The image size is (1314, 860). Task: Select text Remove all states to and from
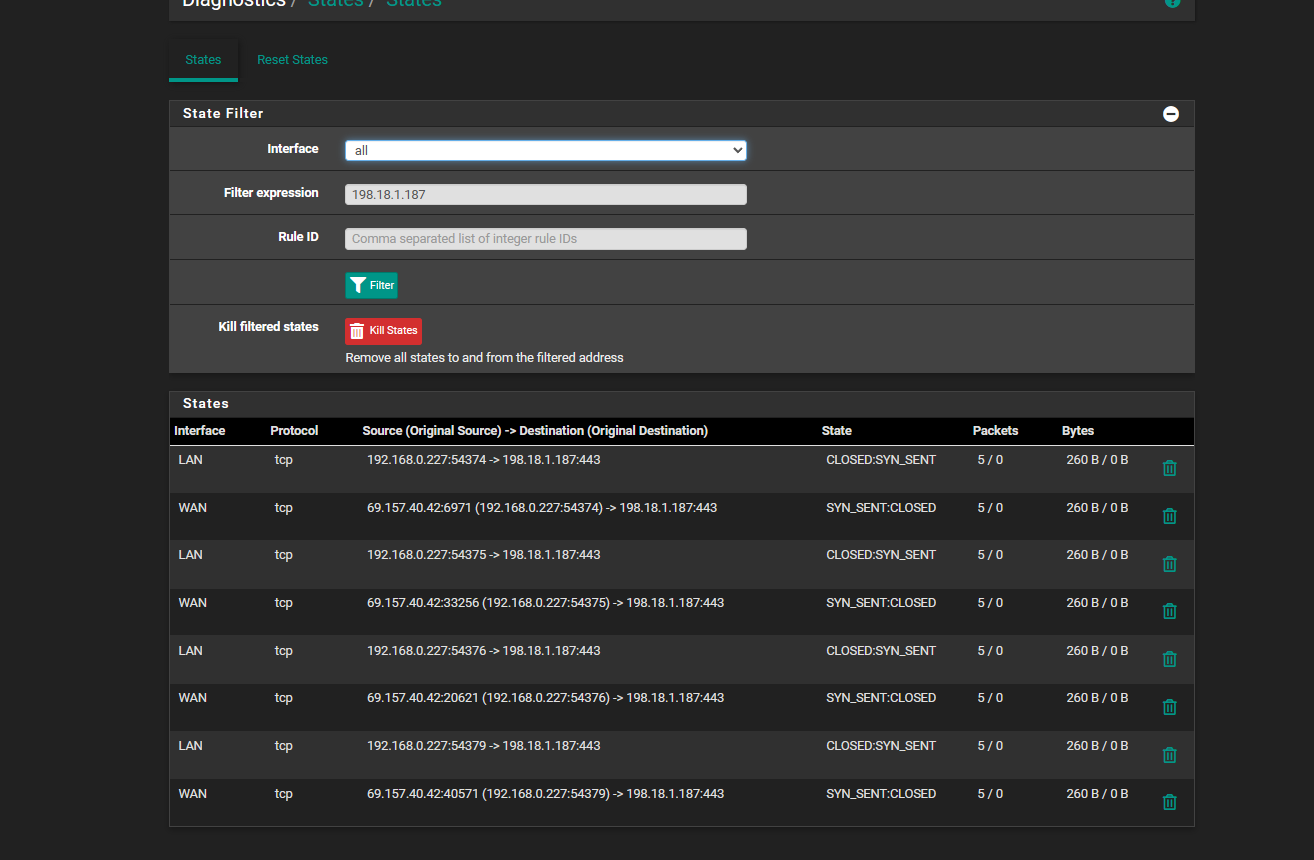(431, 358)
